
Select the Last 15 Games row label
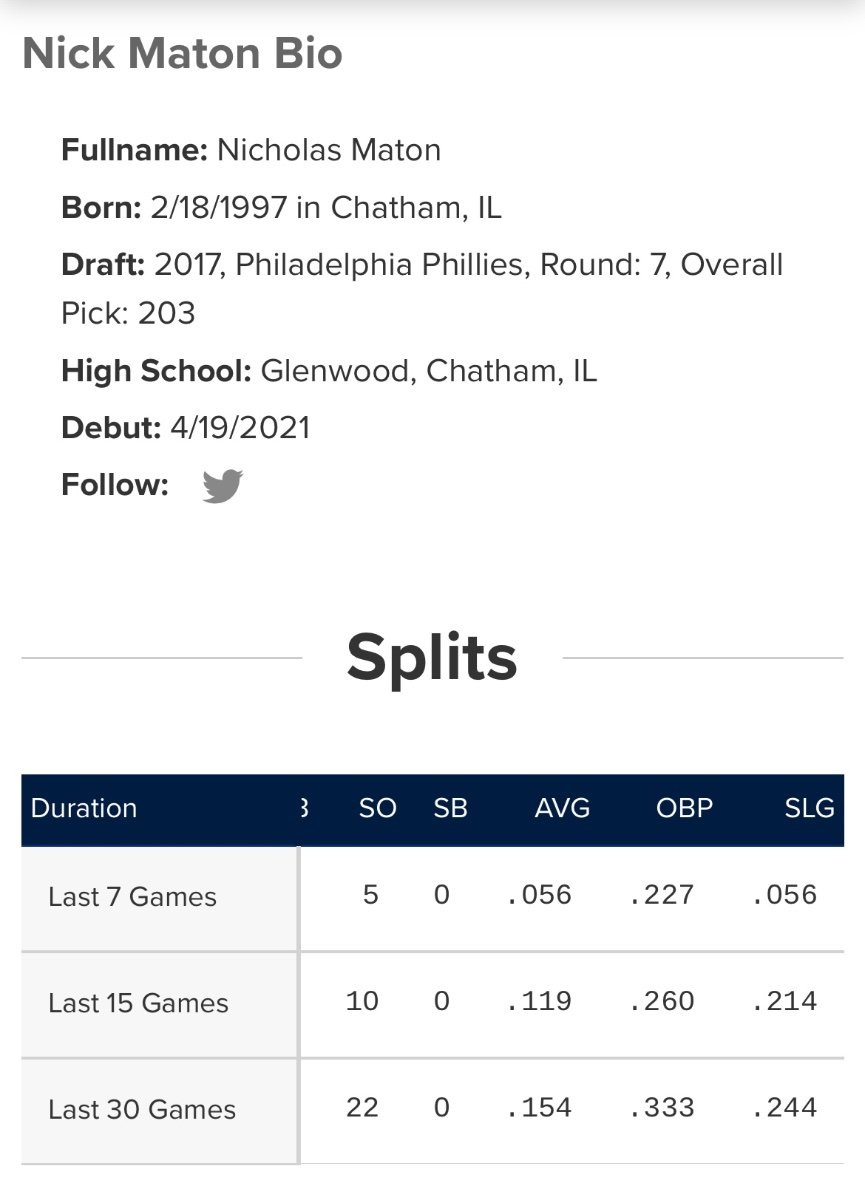coord(138,1003)
